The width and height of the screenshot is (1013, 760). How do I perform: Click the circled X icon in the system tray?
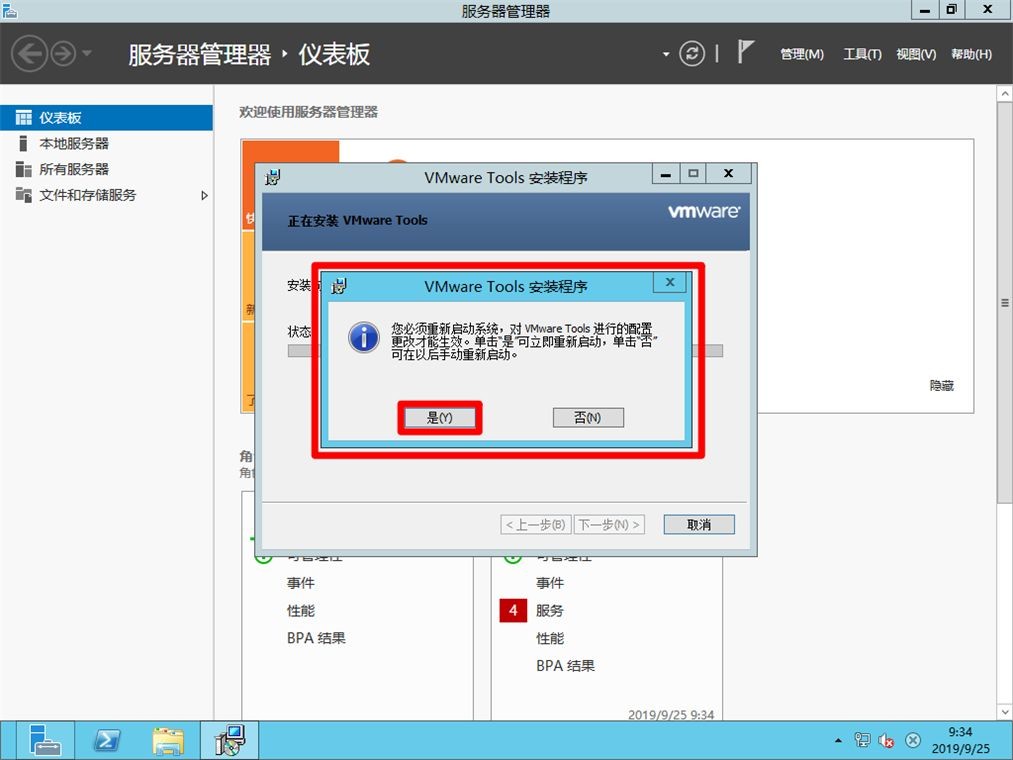pyautogui.click(x=912, y=741)
